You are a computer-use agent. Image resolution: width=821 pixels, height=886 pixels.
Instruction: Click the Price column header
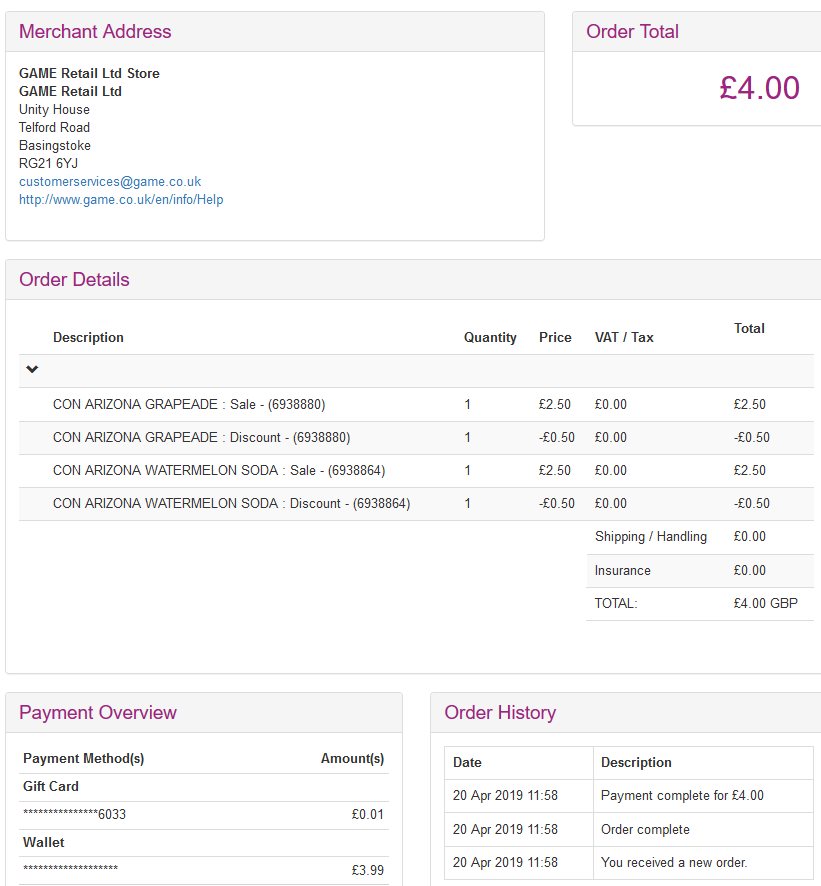555,337
